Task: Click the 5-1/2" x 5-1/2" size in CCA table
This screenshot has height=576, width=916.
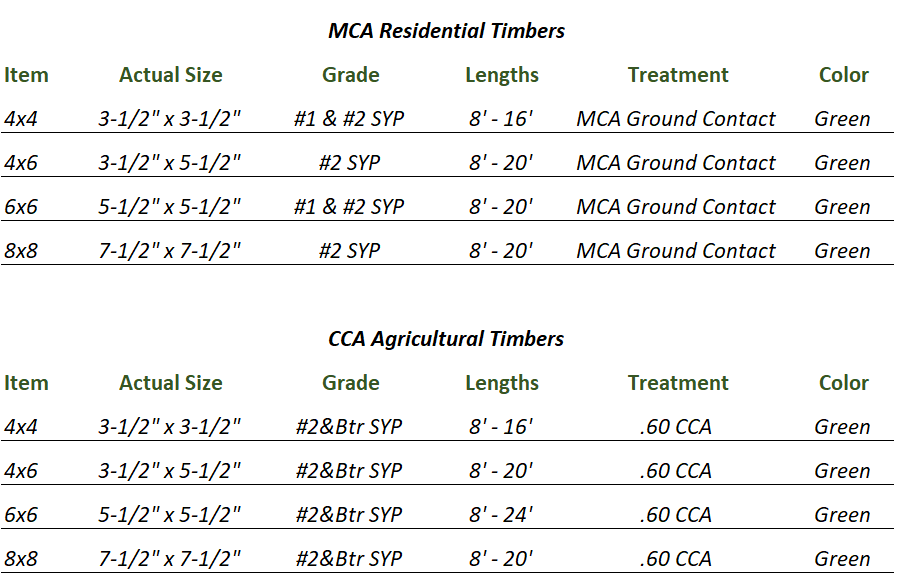Action: click(169, 515)
